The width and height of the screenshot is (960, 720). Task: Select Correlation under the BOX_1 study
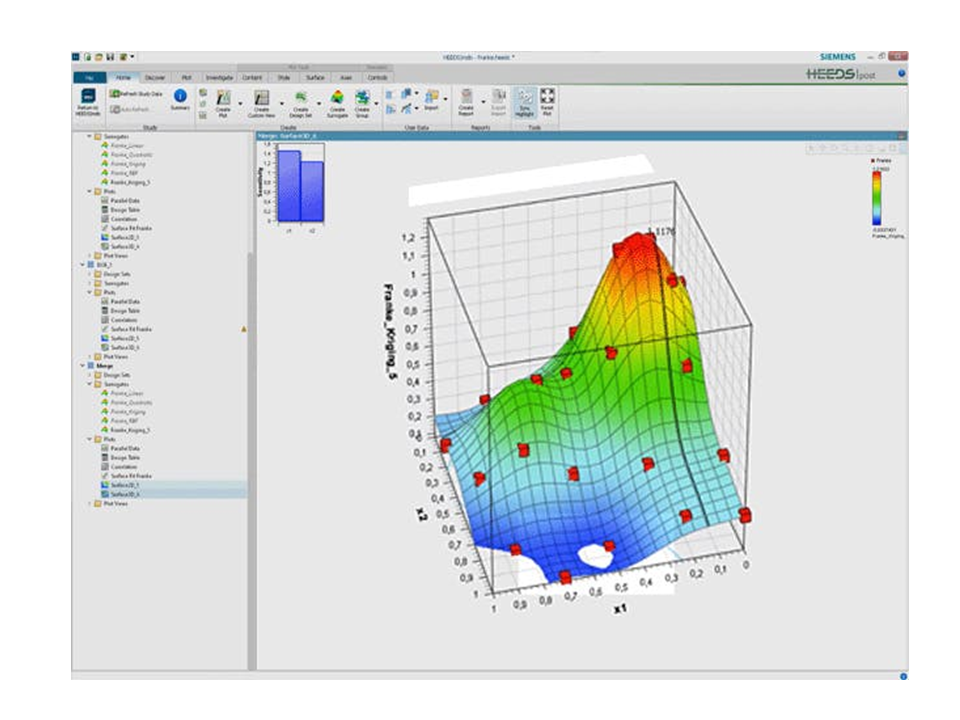119,320
